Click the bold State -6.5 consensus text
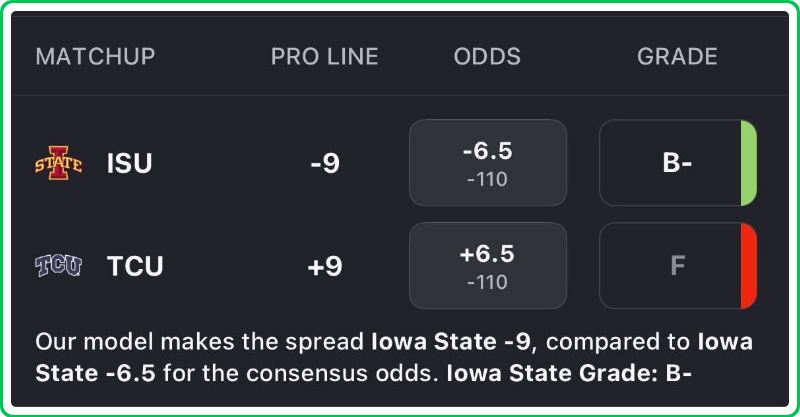The height and width of the screenshot is (417, 800). click(x=96, y=374)
